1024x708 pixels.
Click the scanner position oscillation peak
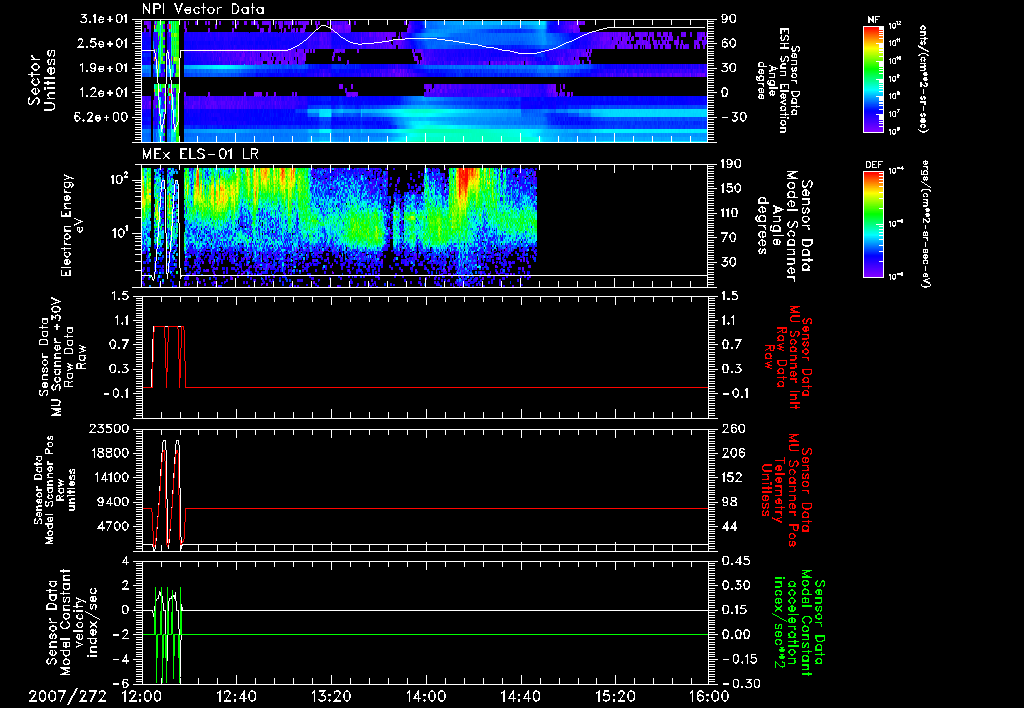164,443
